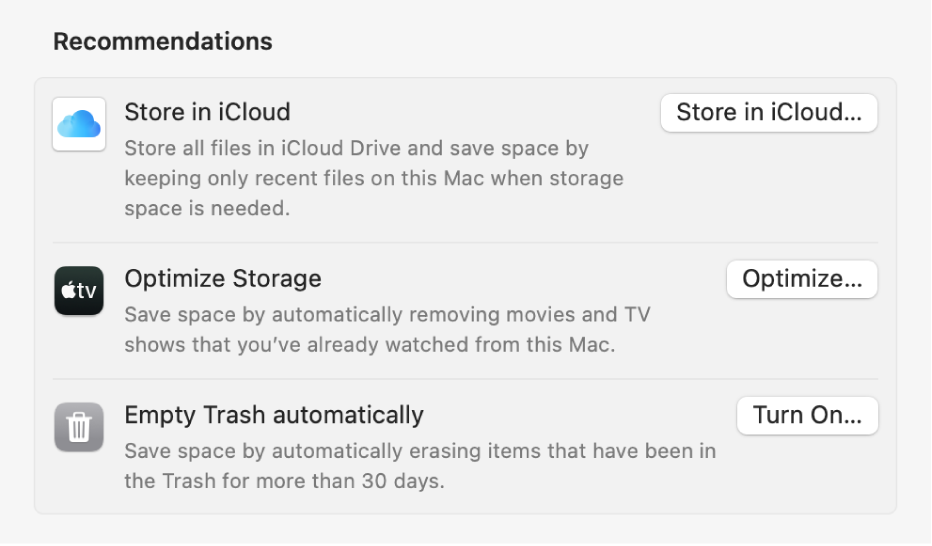Screen dimensions: 932x546
Task: Click the text "the Trash for more than 30 days."
Action: [284, 481]
